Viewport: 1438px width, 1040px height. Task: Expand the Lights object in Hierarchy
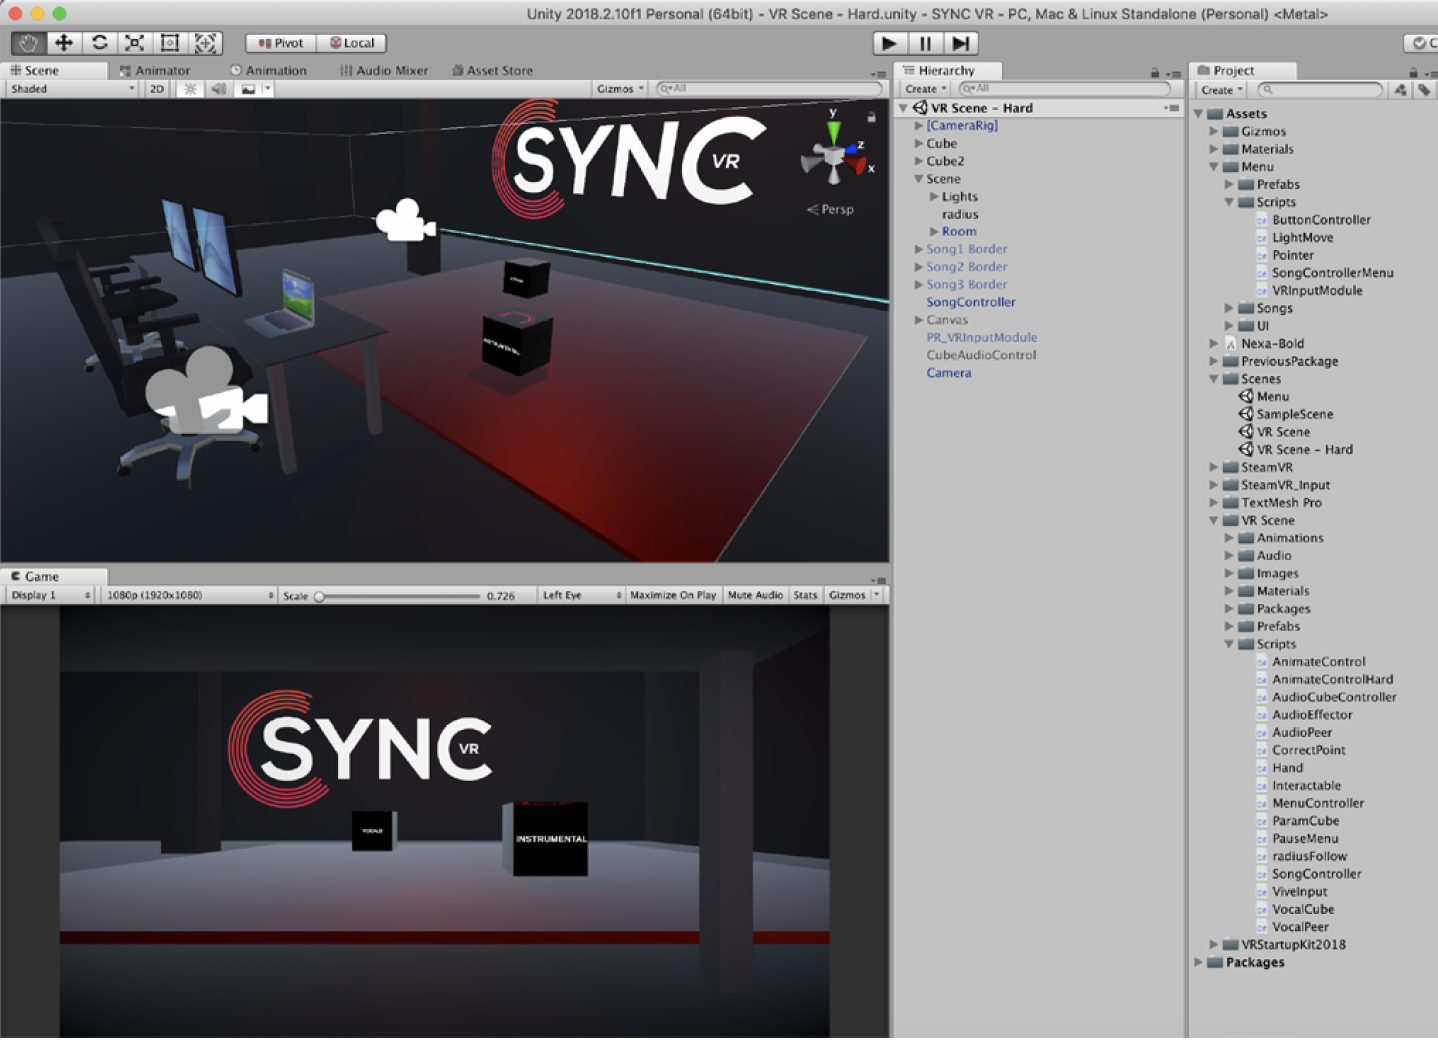pos(934,197)
